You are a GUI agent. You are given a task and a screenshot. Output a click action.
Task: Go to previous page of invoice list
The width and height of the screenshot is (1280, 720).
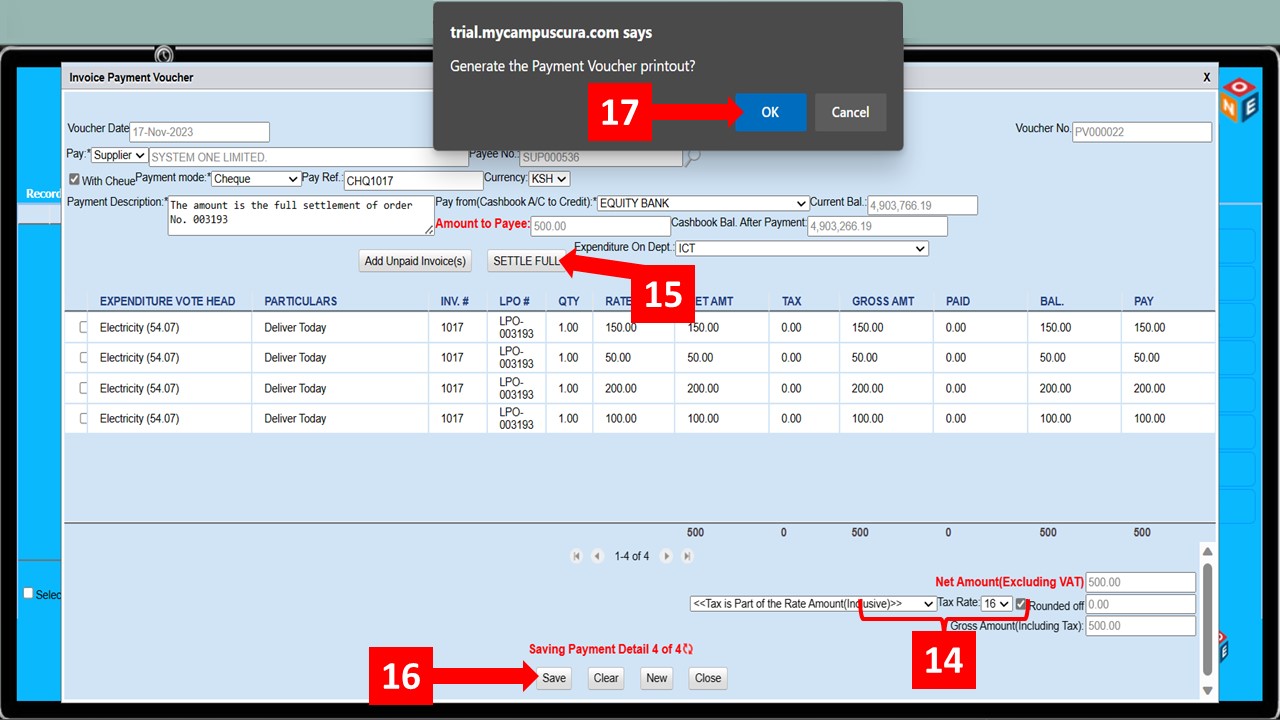[x=597, y=556]
